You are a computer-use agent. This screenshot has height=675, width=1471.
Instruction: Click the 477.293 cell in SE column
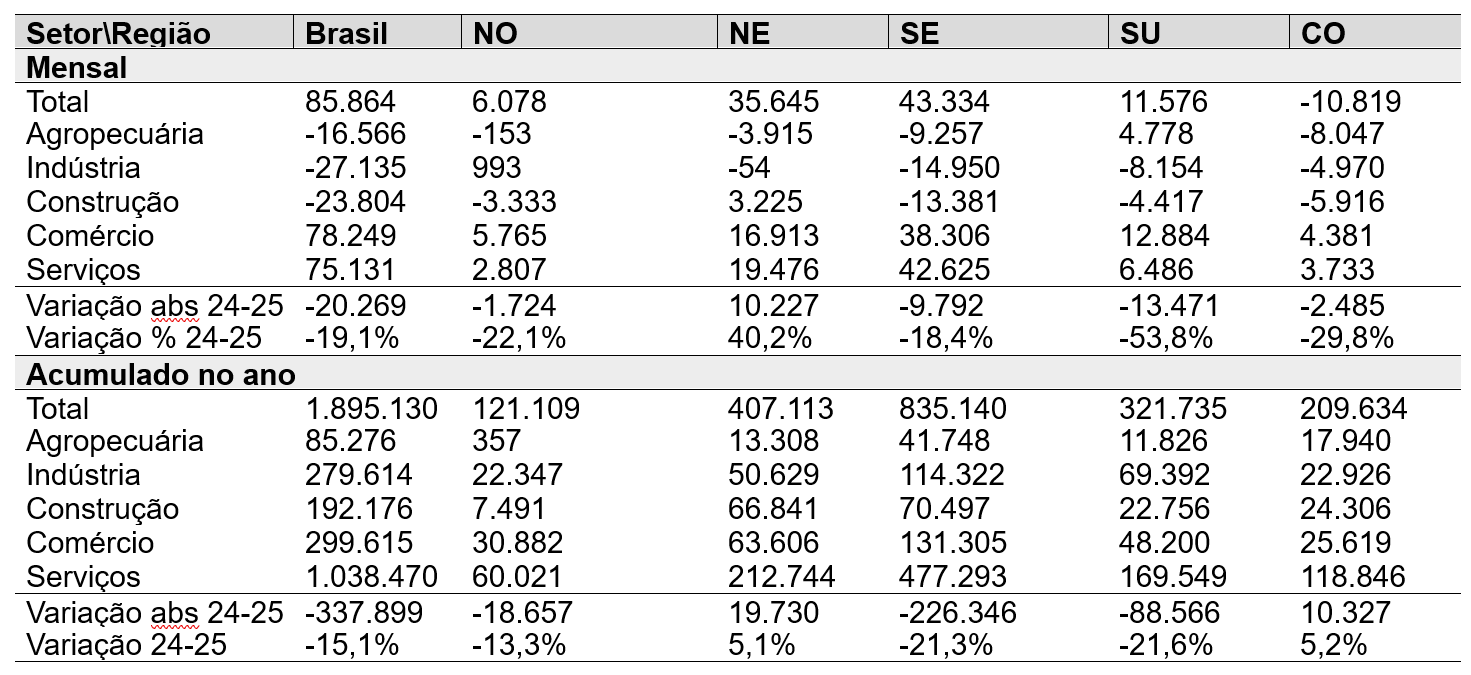[x=945, y=577]
